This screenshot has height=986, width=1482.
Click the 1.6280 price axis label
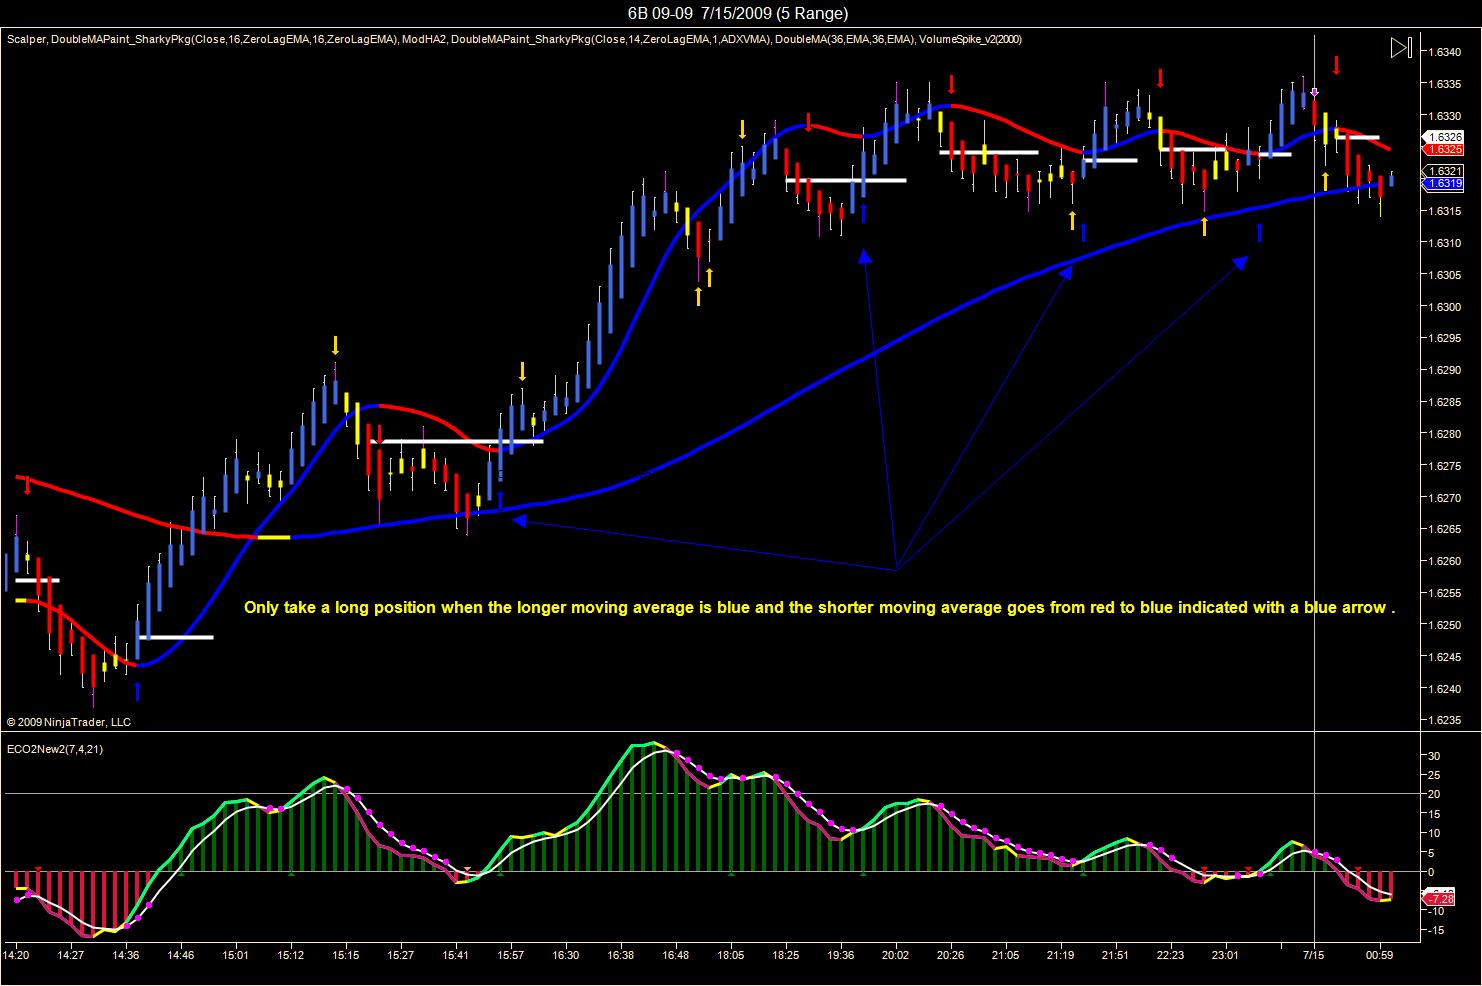coord(1445,434)
